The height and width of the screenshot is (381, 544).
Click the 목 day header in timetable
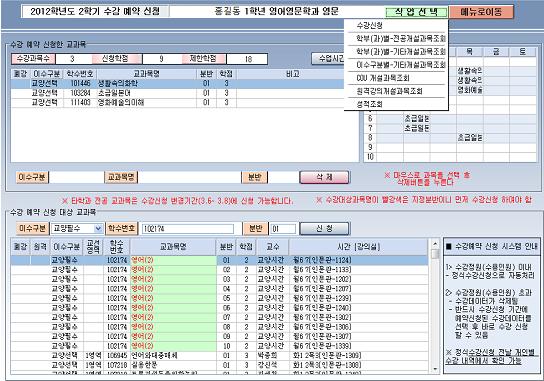pos(469,52)
